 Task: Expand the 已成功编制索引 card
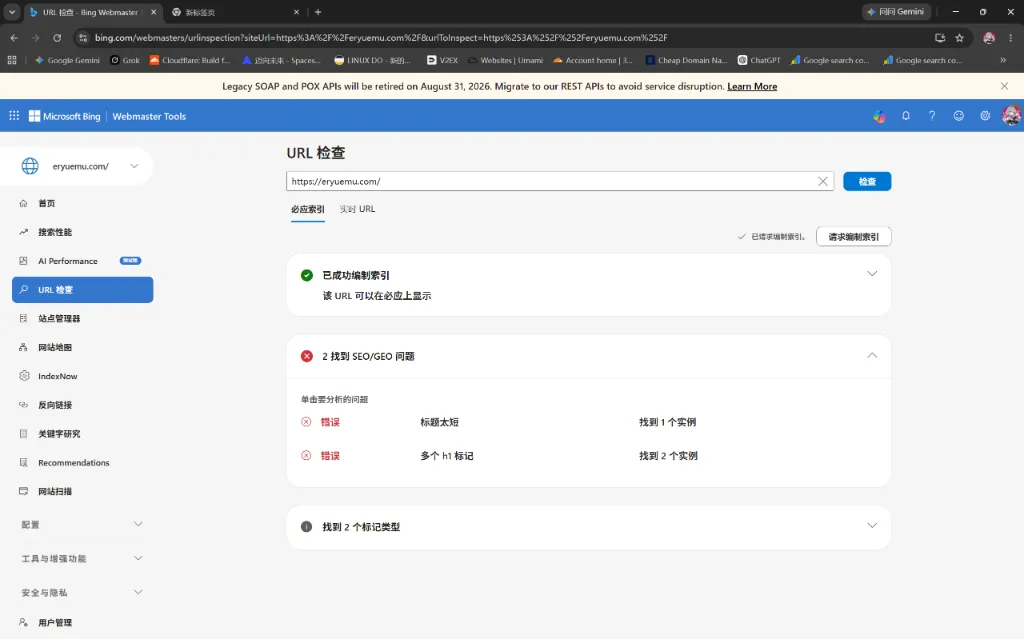[872, 274]
